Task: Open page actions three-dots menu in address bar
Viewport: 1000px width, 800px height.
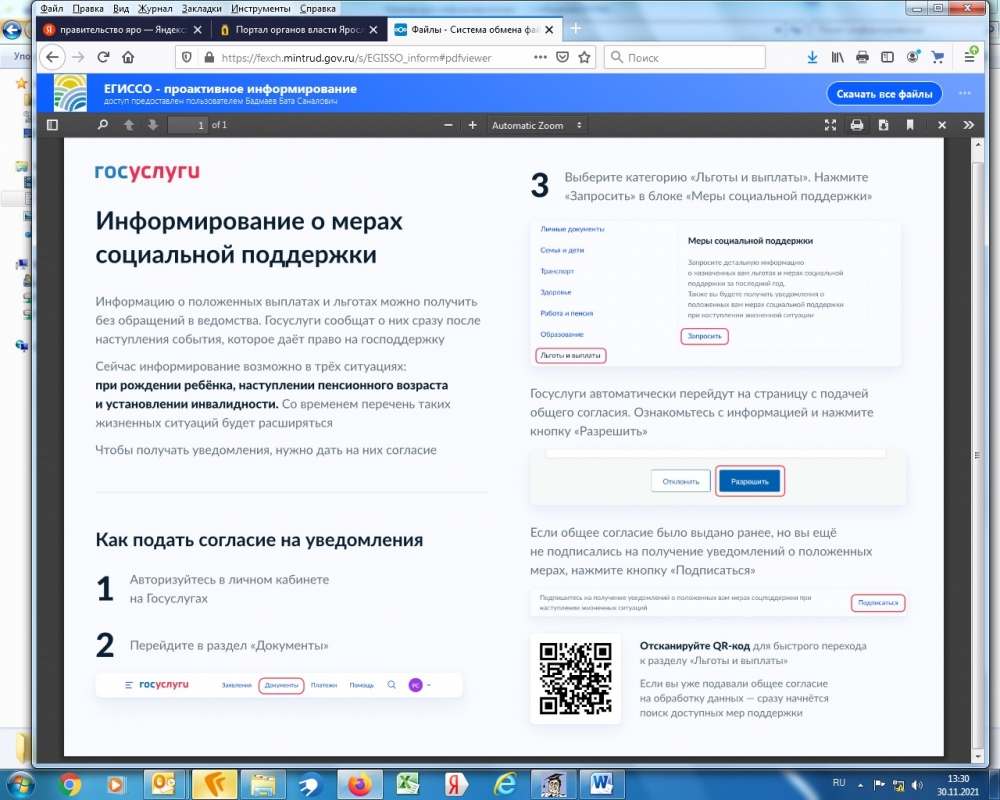Action: point(540,57)
